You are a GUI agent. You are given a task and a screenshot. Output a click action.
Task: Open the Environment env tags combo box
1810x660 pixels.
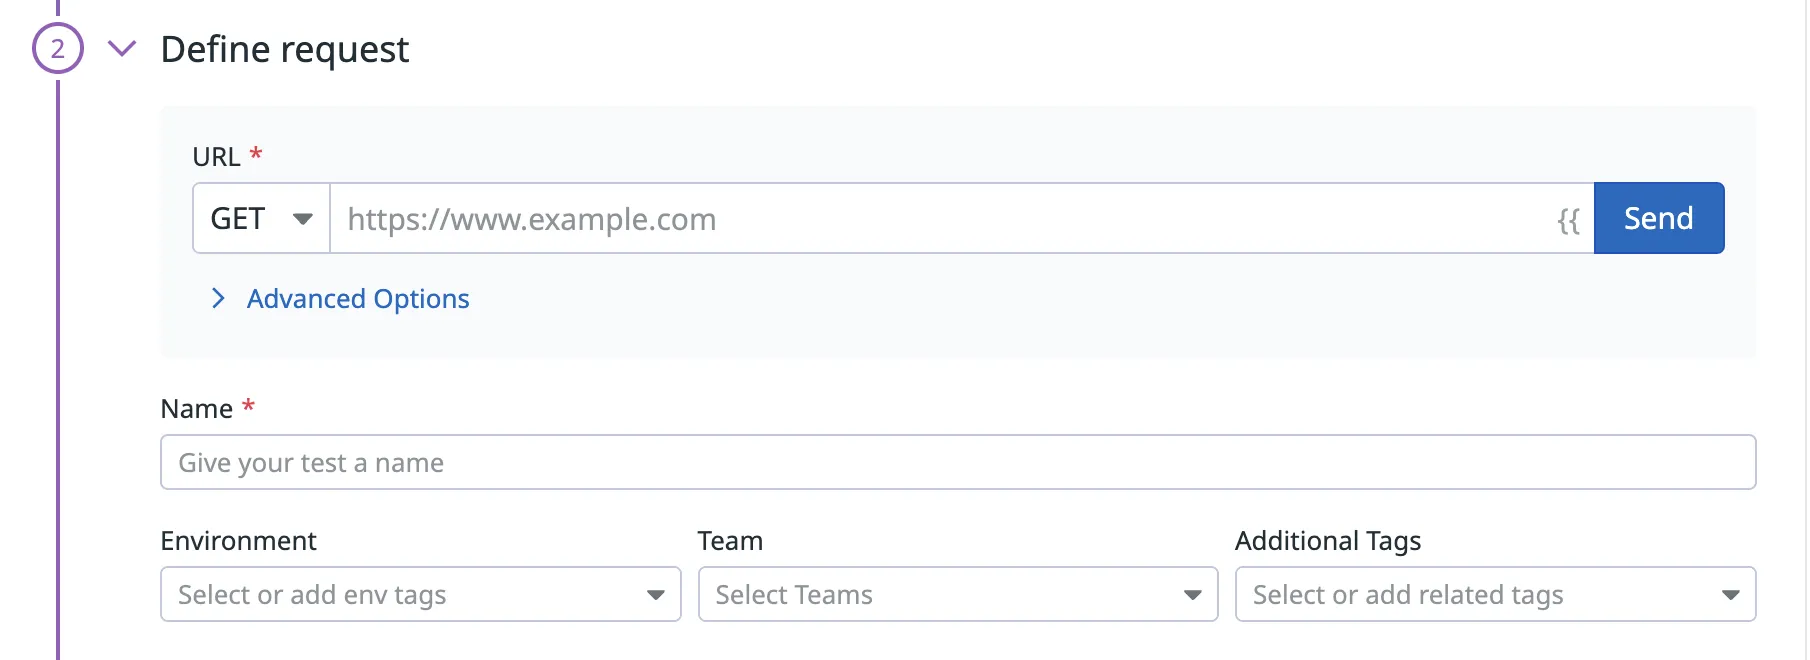click(400, 594)
